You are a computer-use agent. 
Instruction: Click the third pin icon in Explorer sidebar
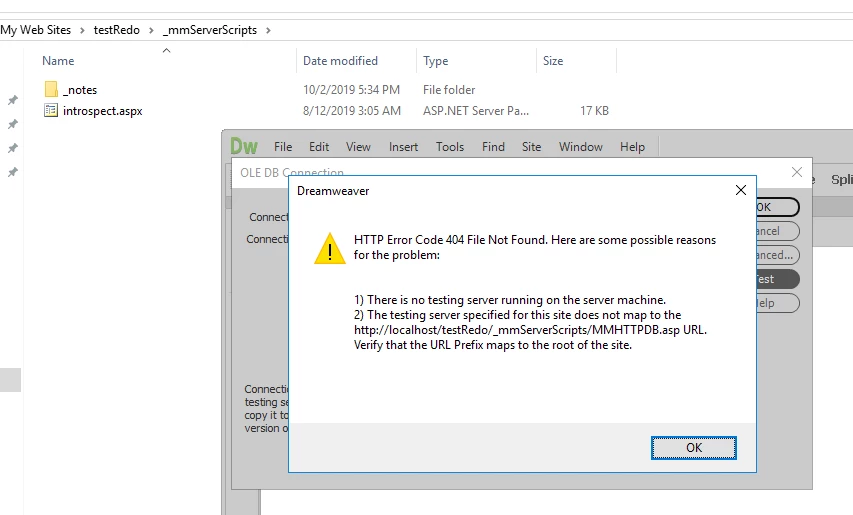tap(13, 148)
